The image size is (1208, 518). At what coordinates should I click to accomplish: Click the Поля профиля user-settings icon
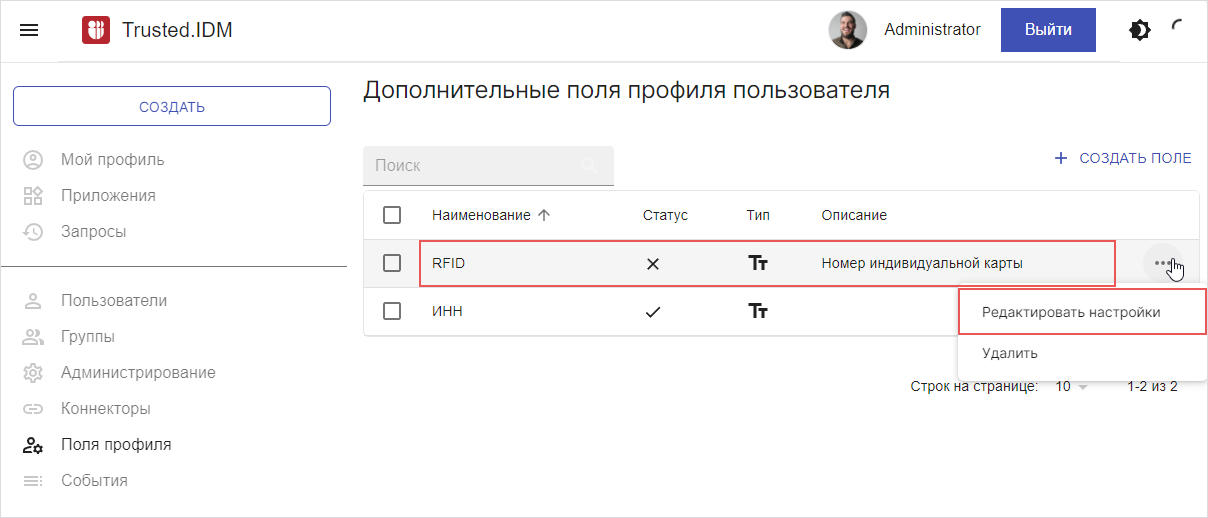[x=33, y=445]
